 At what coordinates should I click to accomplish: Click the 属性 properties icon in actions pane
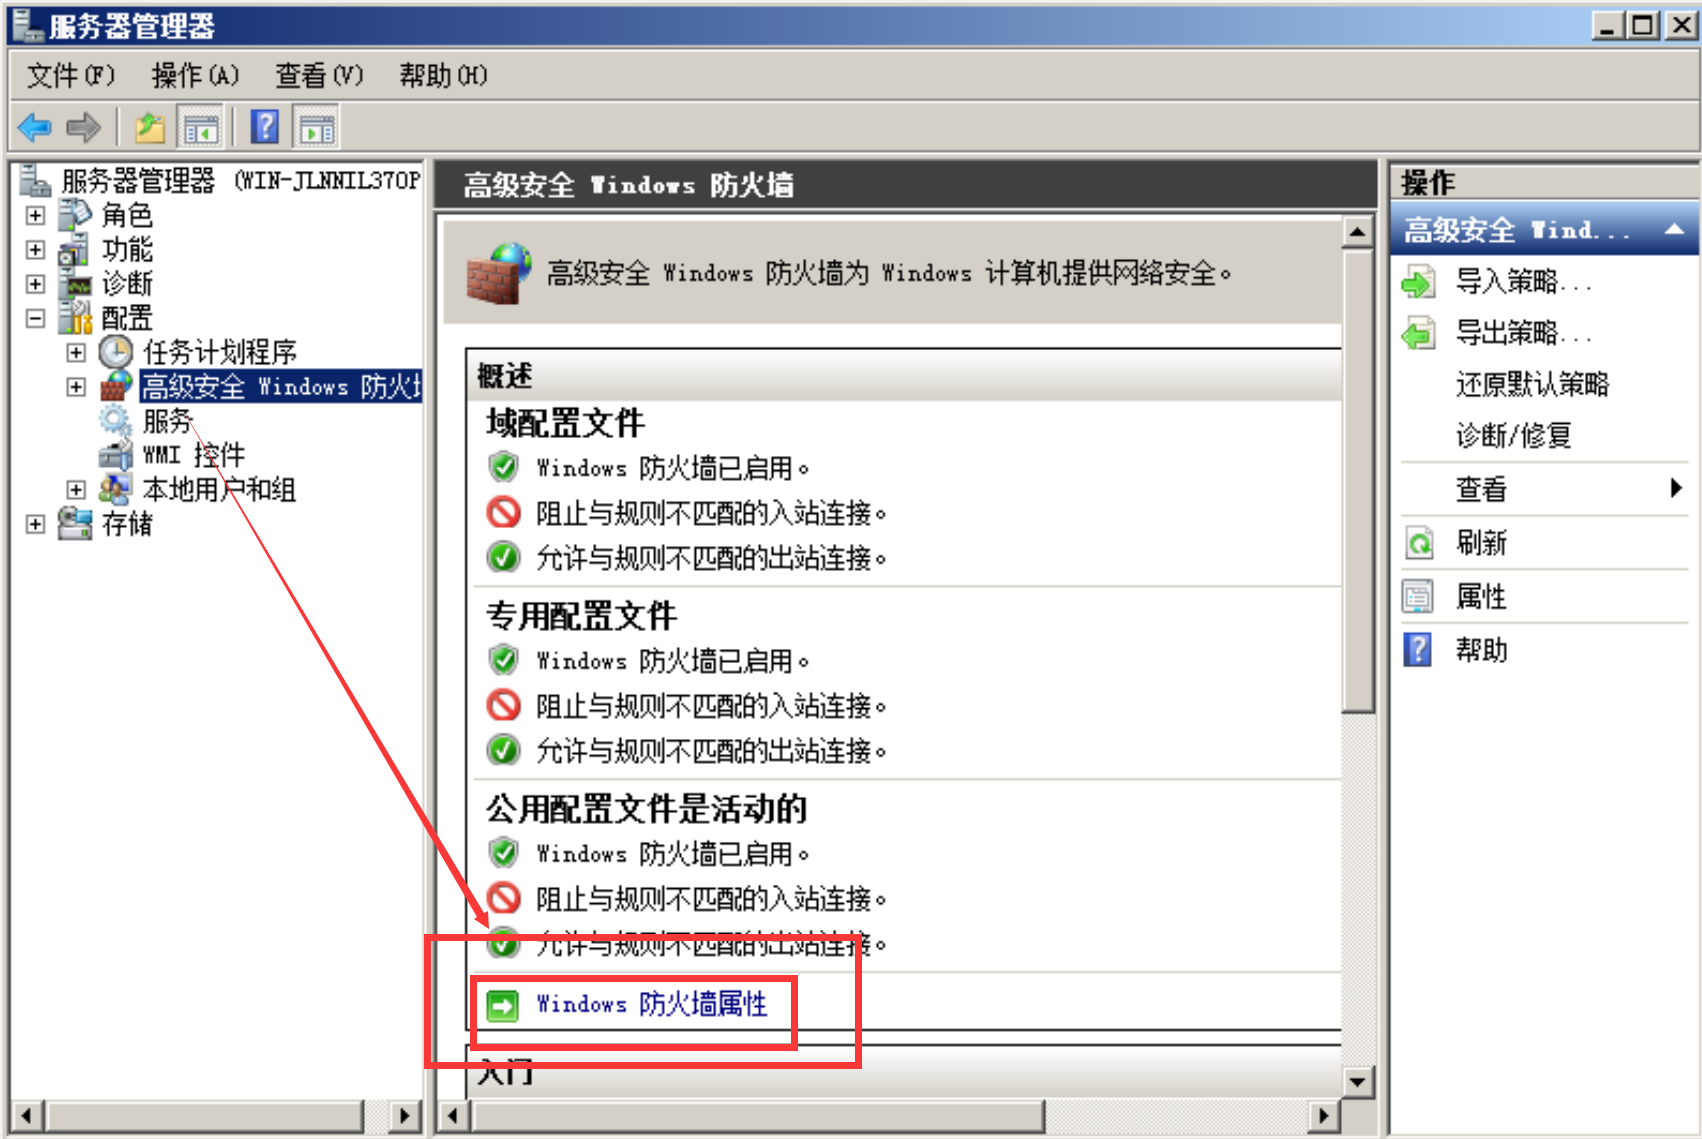[x=1418, y=597]
